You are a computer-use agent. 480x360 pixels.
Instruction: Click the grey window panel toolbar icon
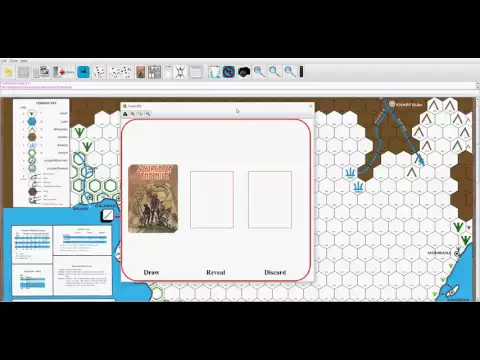click(x=196, y=72)
